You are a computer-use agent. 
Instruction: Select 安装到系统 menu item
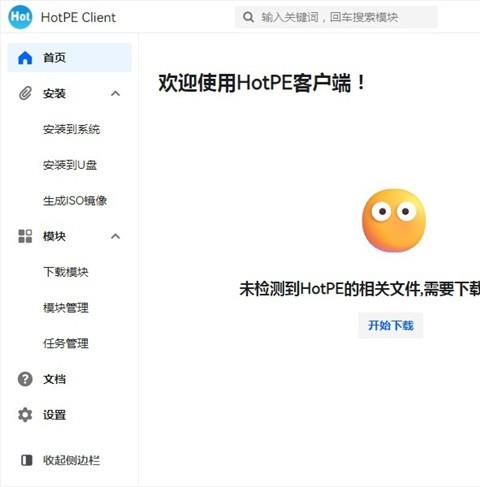(x=71, y=129)
